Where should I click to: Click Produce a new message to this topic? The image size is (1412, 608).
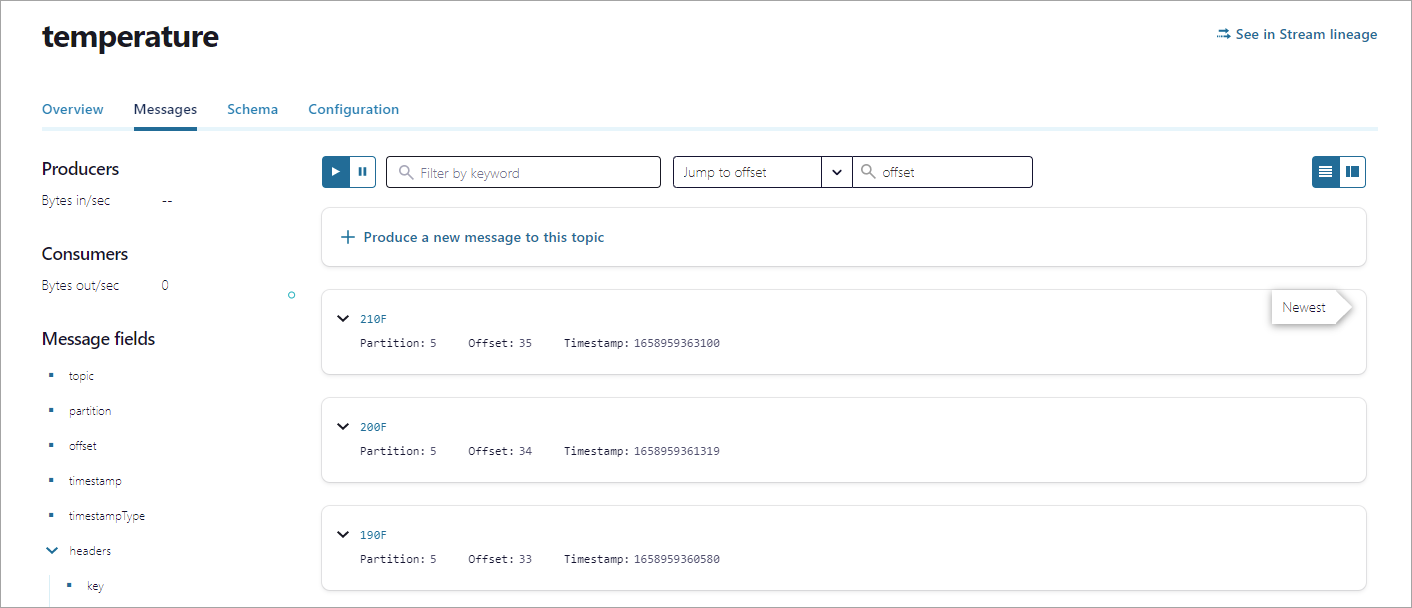point(483,238)
